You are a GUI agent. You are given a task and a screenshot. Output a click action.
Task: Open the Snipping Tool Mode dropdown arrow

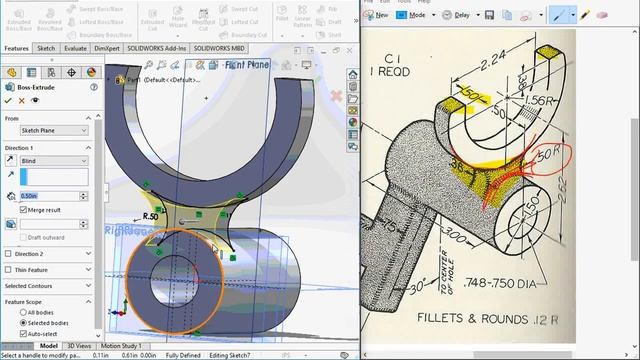(433, 15)
